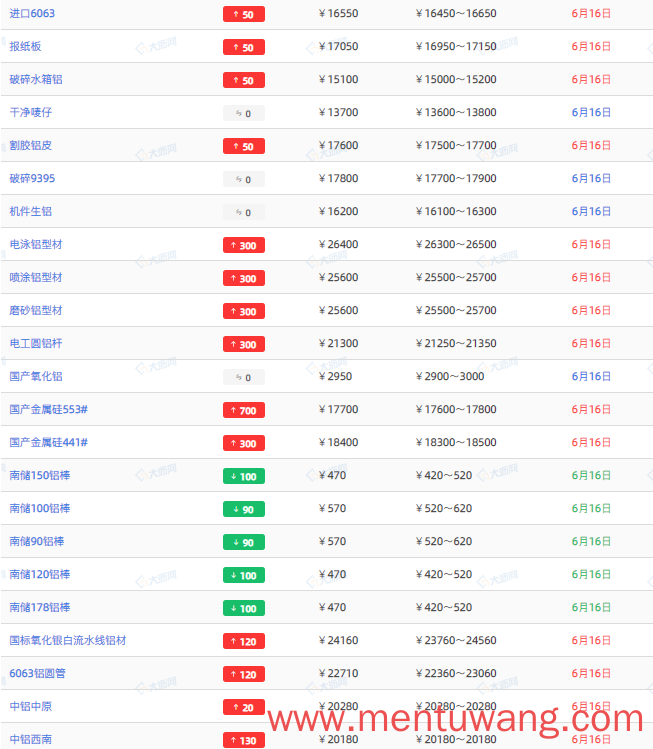Open the 6063铝圆管 product link

coord(37,673)
